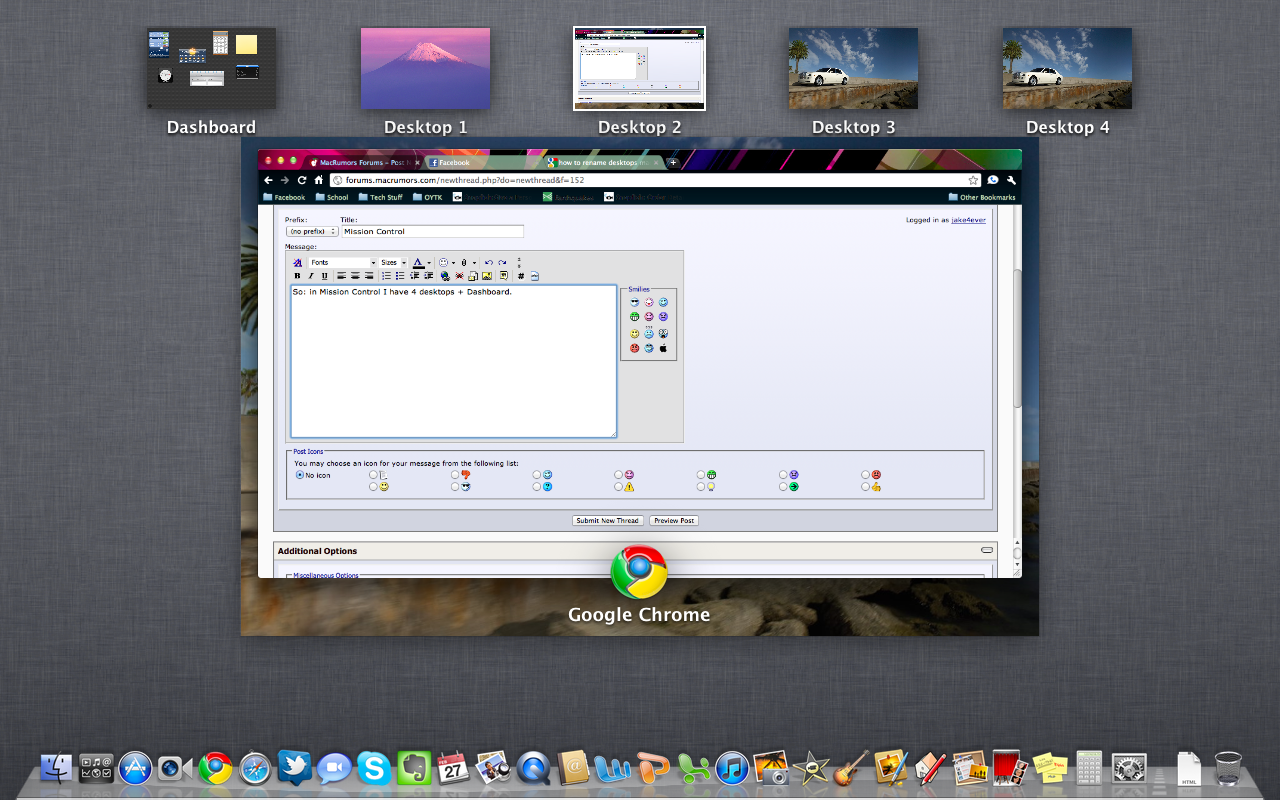1280x800 pixels.
Task: Launch Microsoft PowerPoint from dock
Action: coord(653,768)
